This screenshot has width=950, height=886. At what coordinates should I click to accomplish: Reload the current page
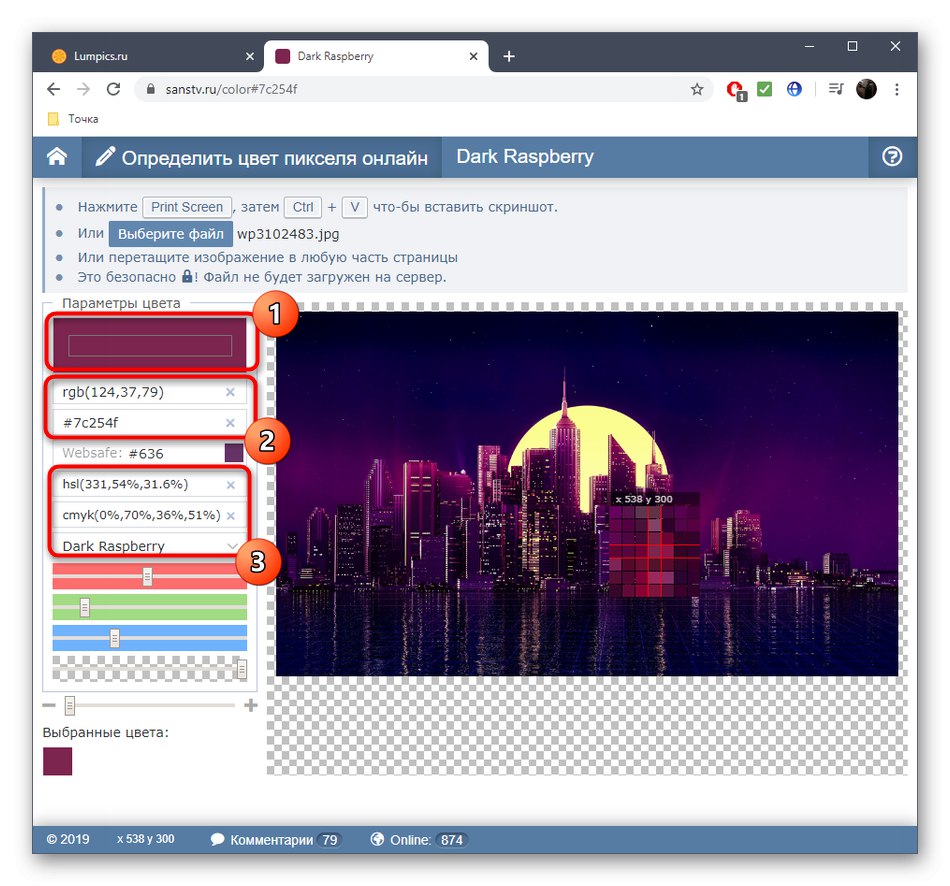click(113, 89)
